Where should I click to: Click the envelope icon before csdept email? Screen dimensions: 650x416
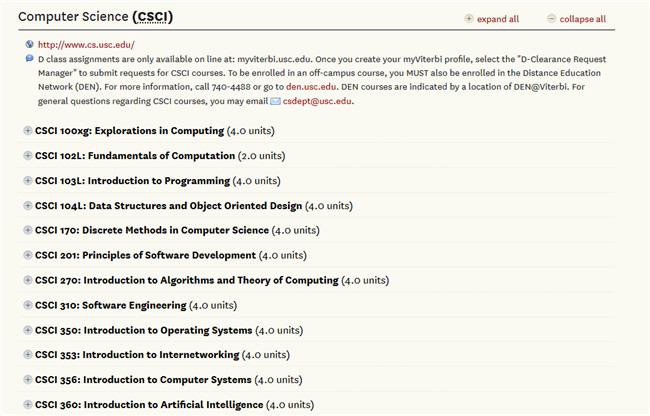point(275,101)
